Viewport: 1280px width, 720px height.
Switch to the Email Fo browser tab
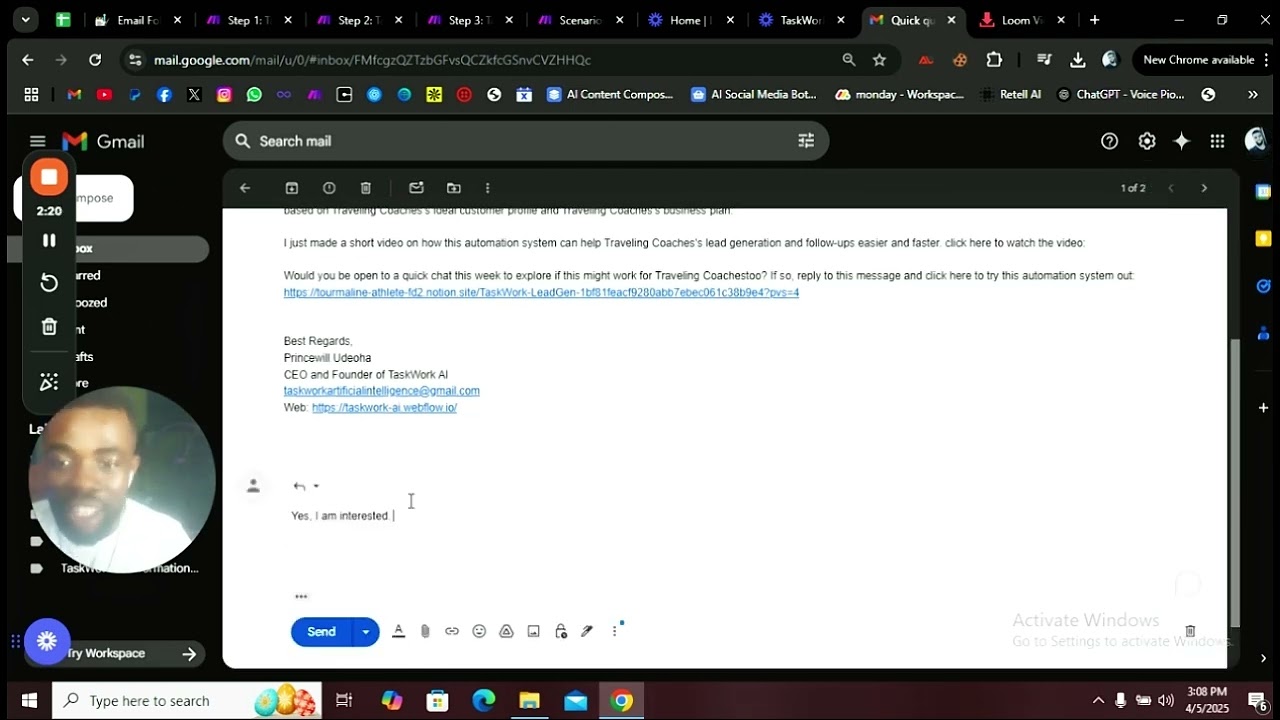pos(139,20)
